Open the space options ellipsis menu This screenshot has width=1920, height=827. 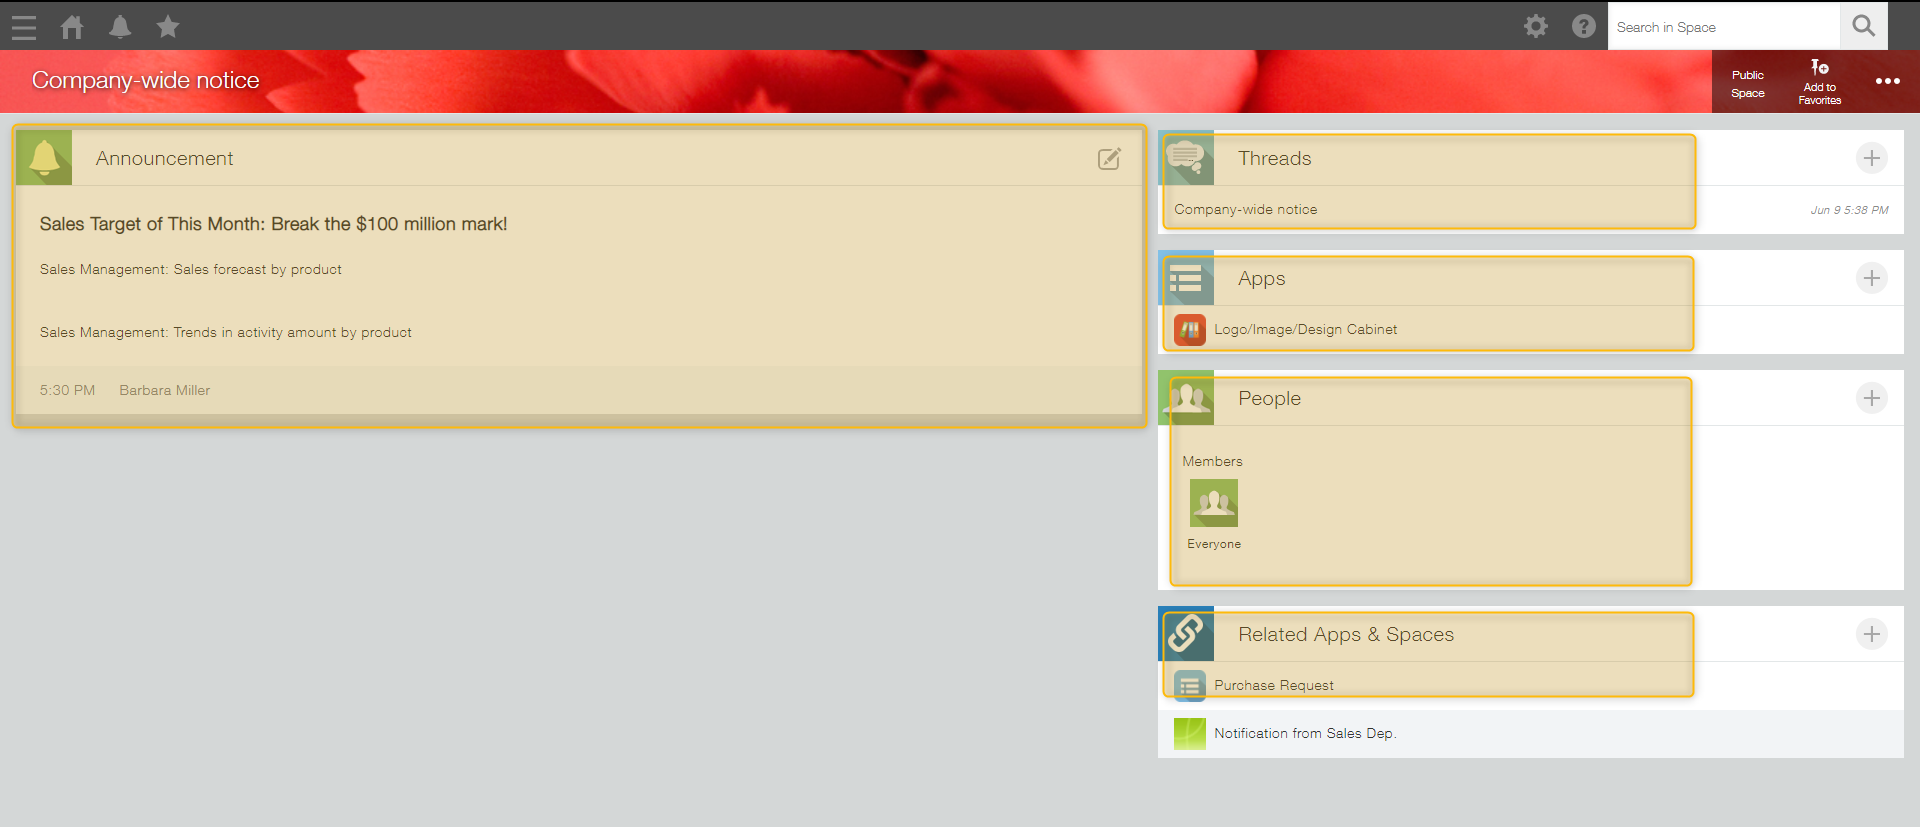1887,81
